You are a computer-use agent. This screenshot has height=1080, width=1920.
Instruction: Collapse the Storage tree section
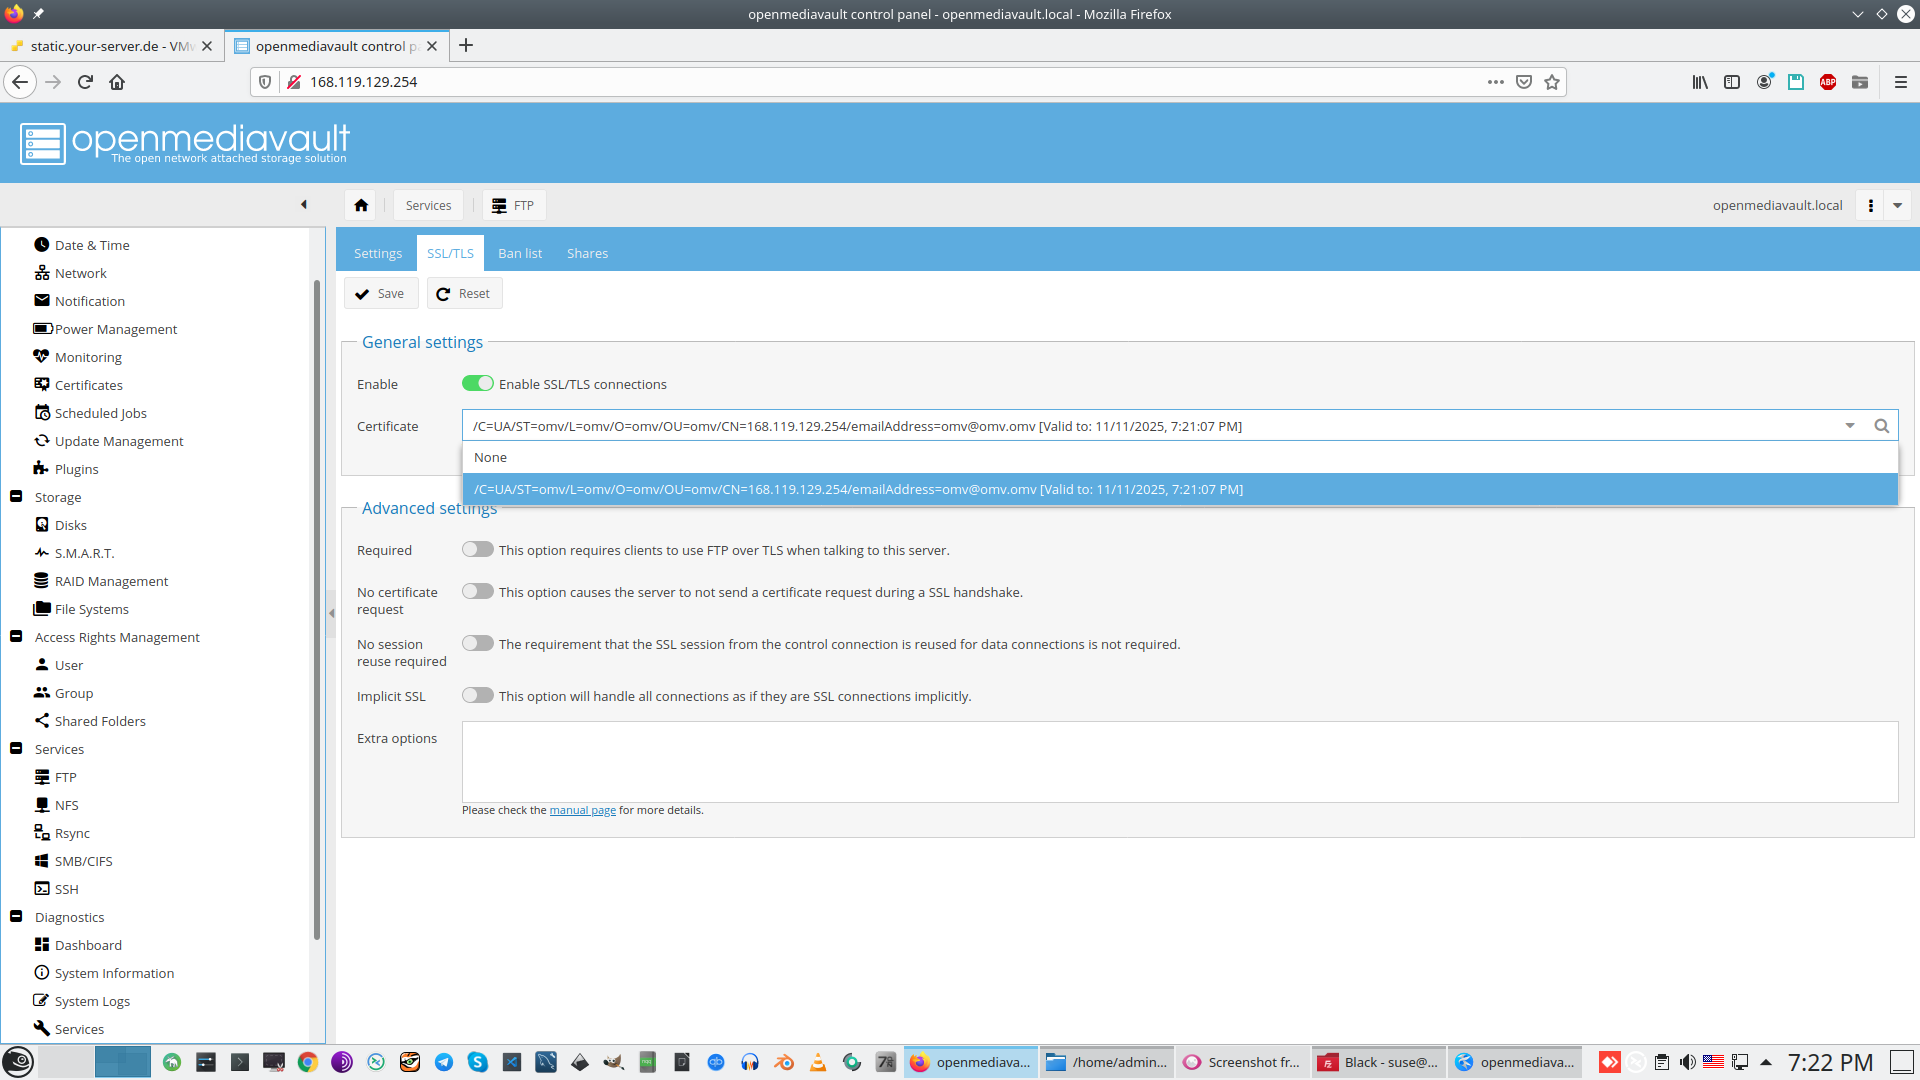[x=16, y=497]
